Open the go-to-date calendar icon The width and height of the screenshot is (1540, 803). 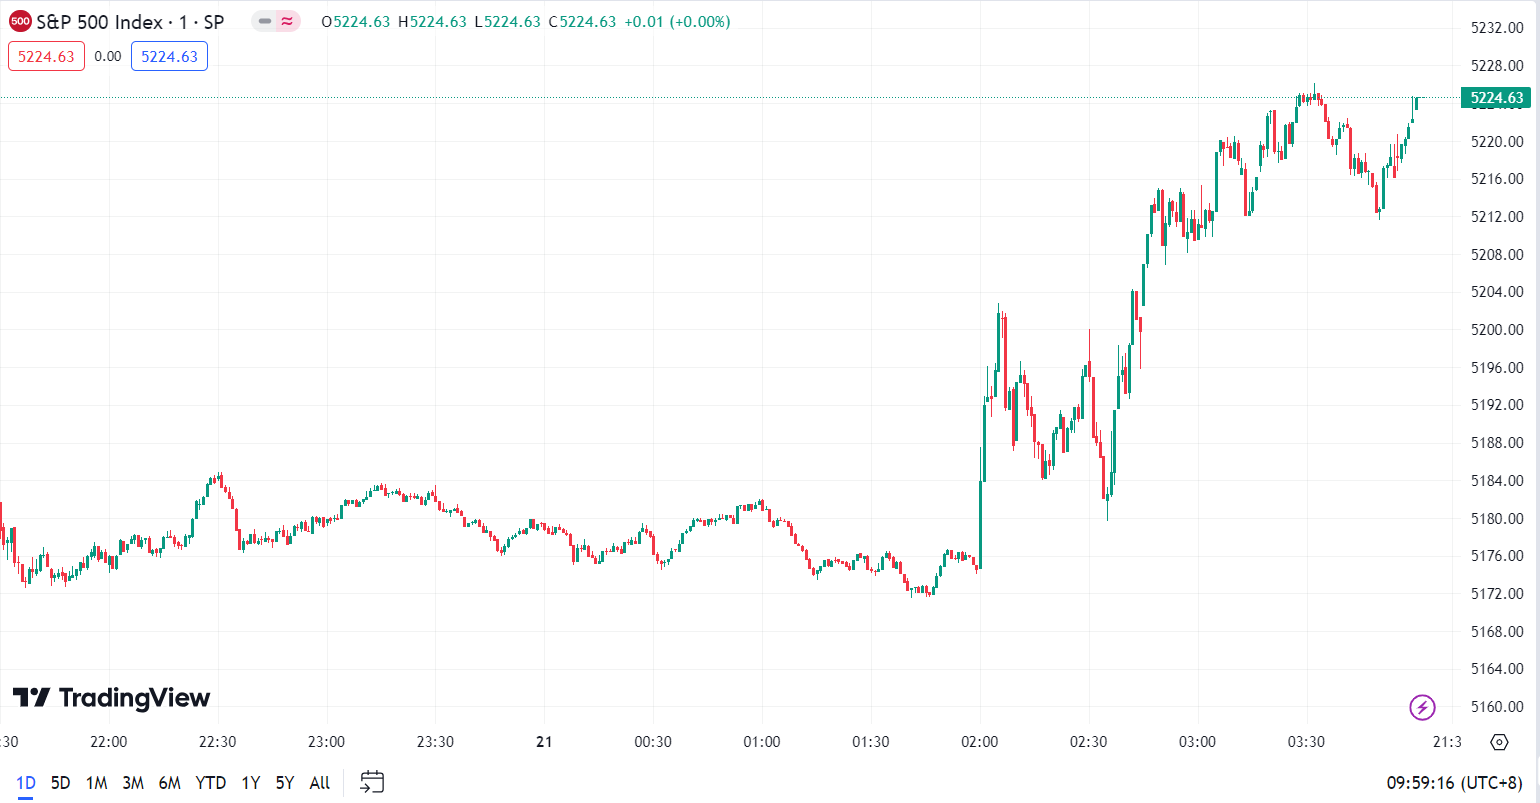coord(372,782)
